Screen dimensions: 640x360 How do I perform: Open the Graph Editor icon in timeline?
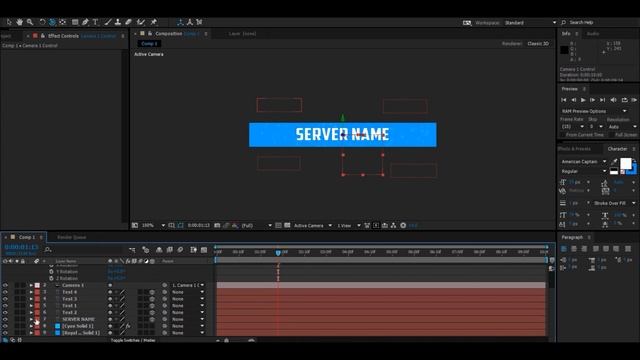point(204,250)
